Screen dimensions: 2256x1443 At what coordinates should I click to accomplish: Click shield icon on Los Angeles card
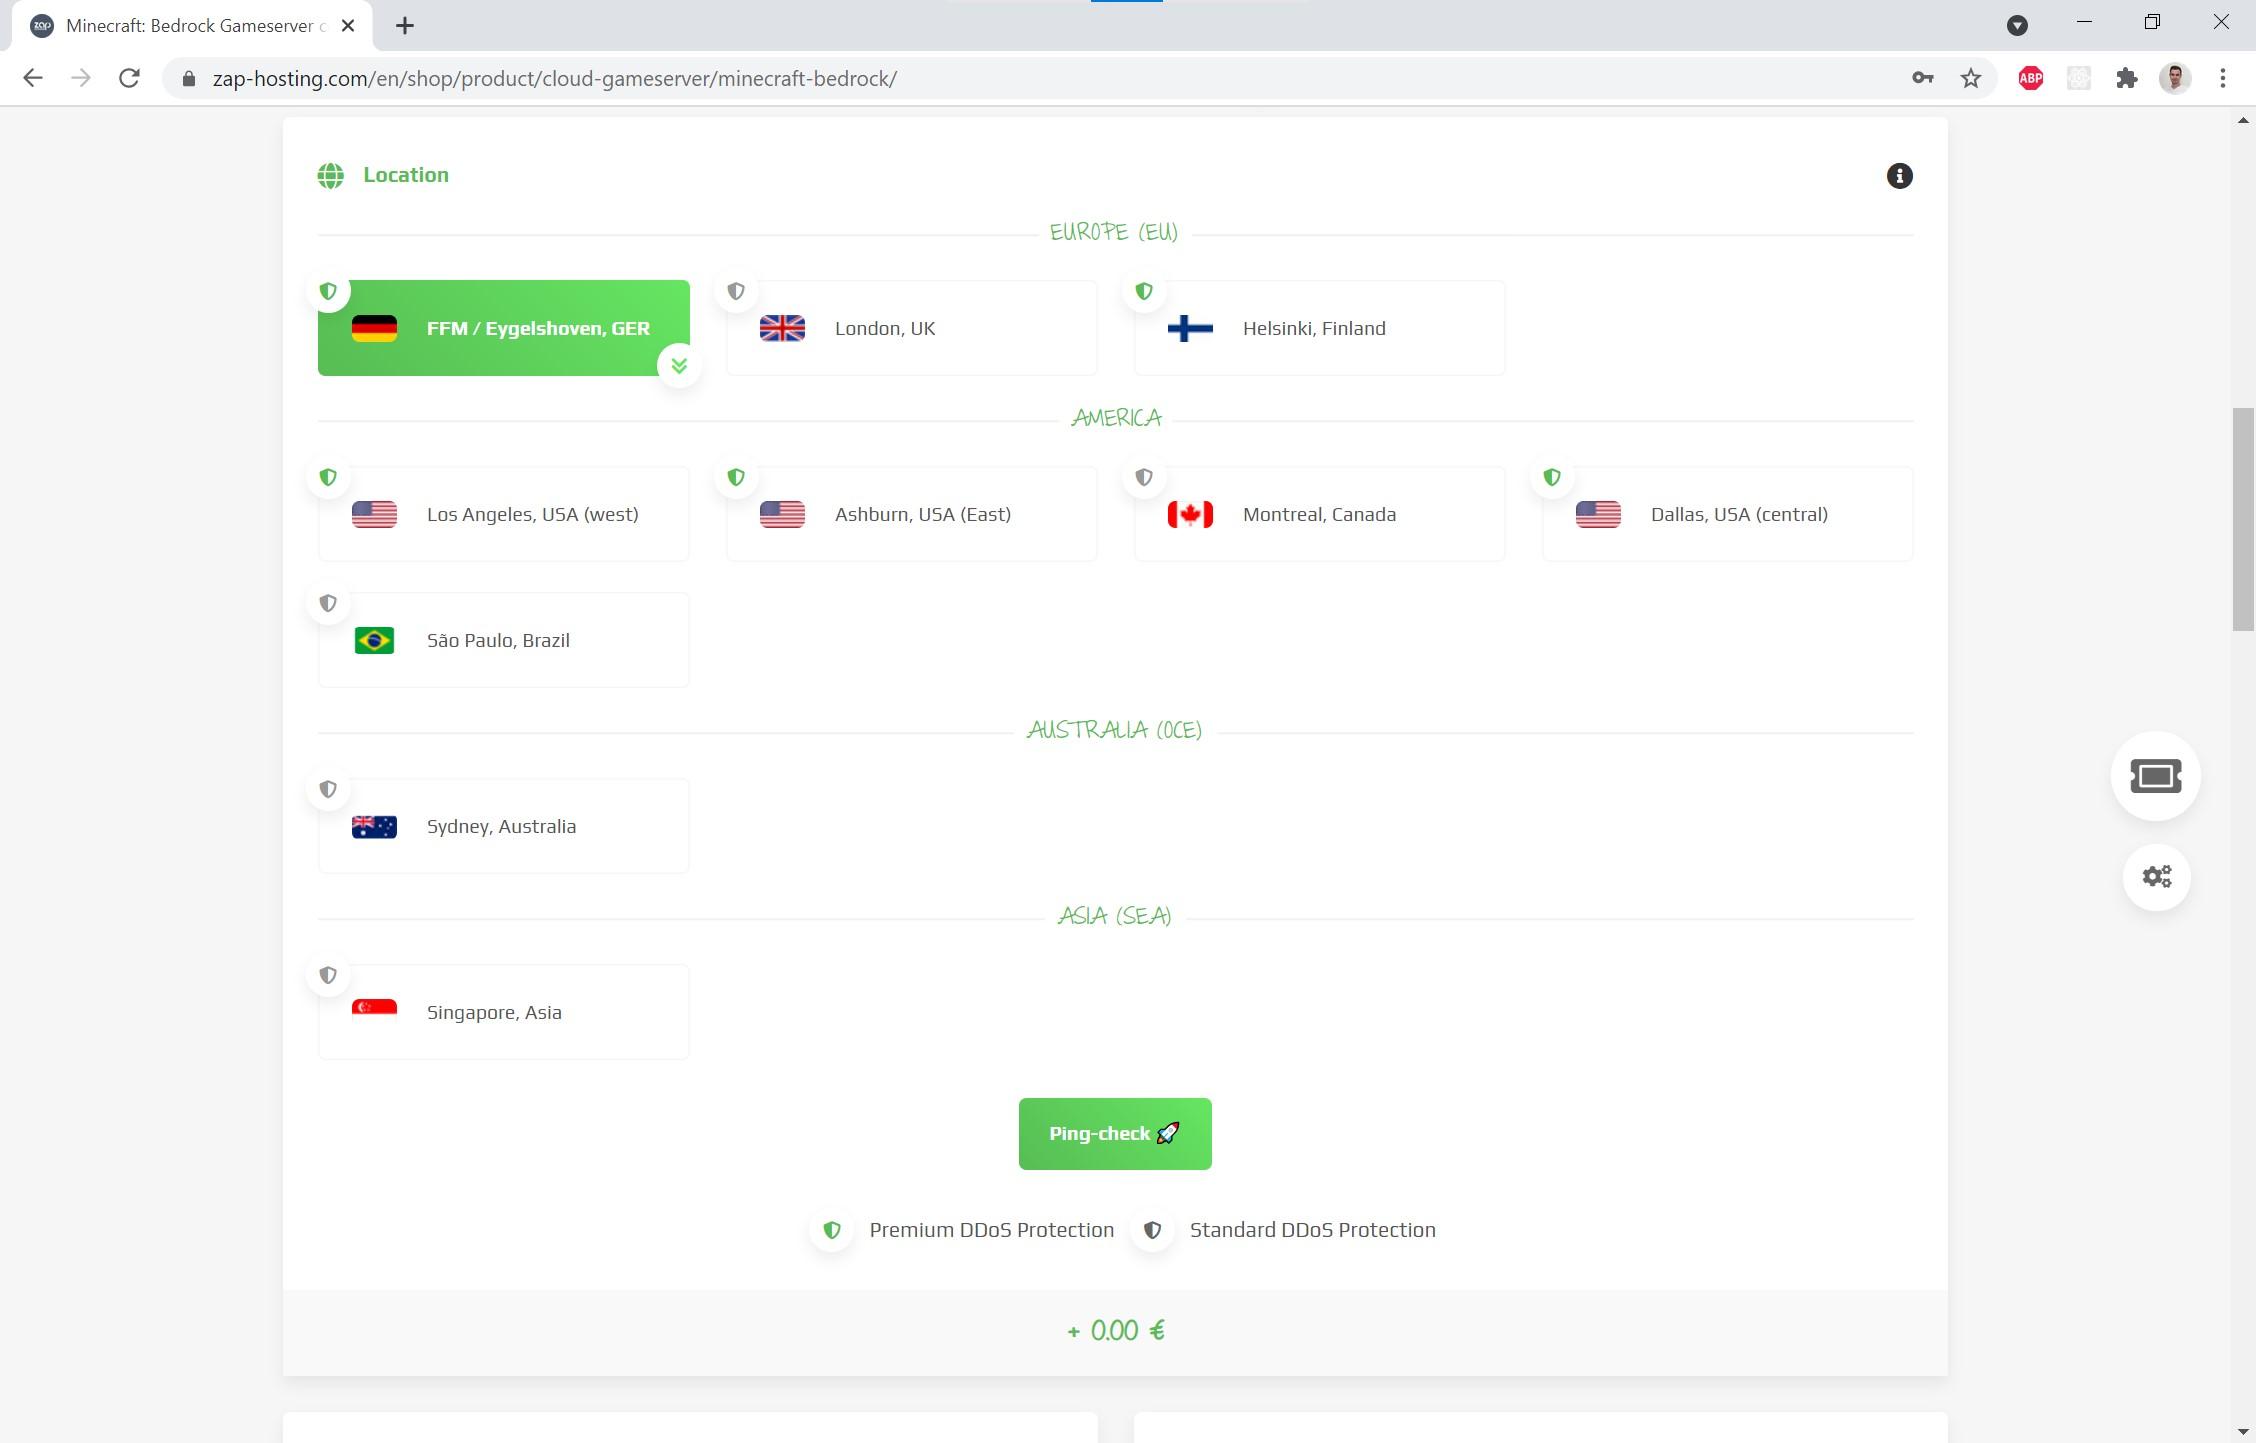pos(328,478)
